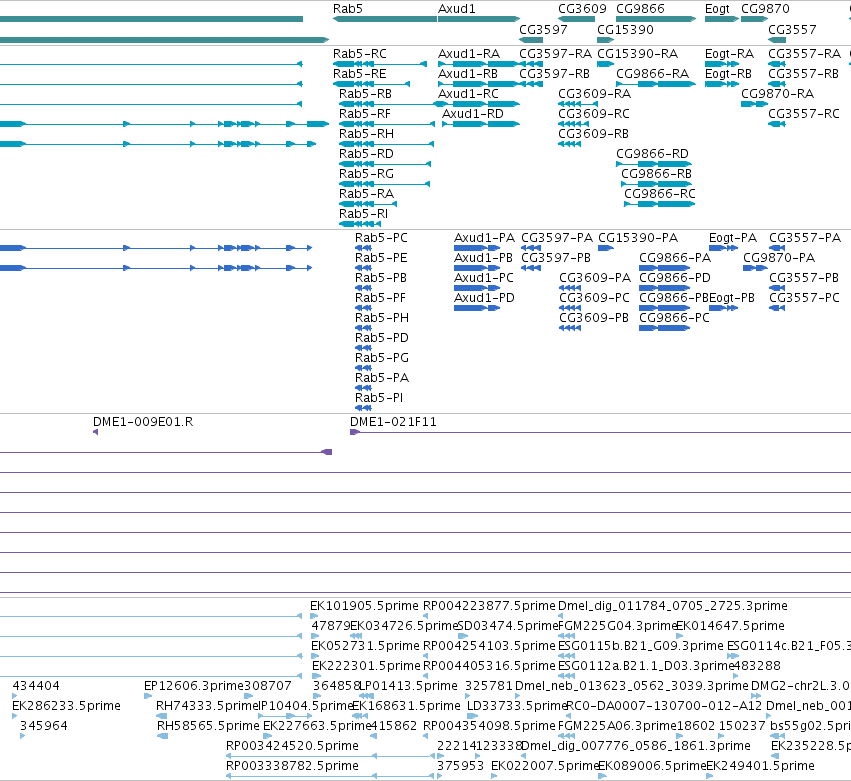Click the CG15390-PA protein label
This screenshot has height=781, width=851.
638,238
